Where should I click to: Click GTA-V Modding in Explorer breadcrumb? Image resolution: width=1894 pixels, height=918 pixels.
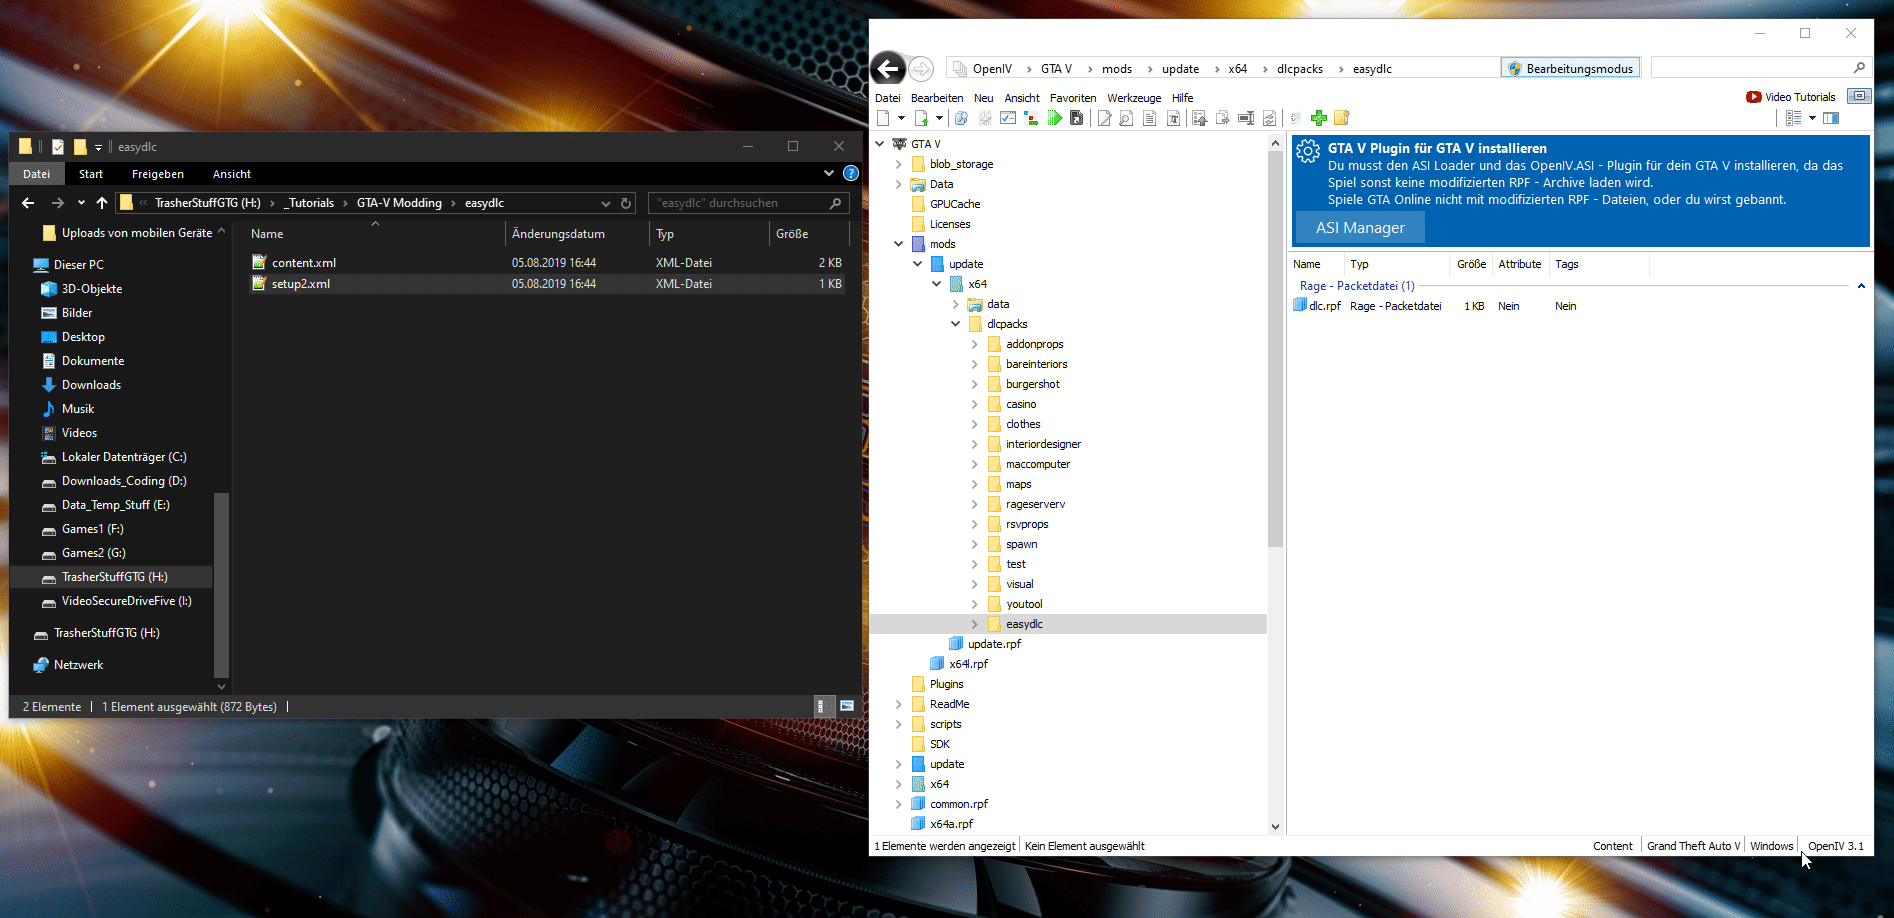point(399,203)
